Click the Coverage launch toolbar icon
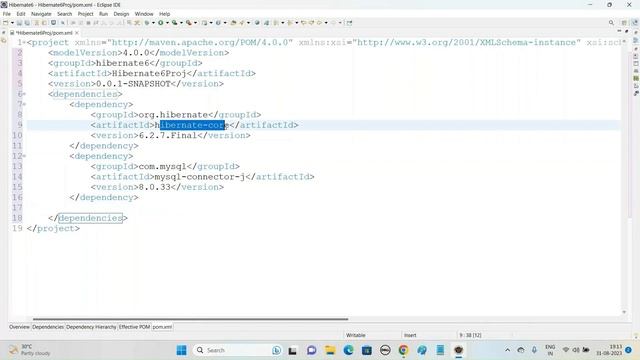 (x=175, y=23)
